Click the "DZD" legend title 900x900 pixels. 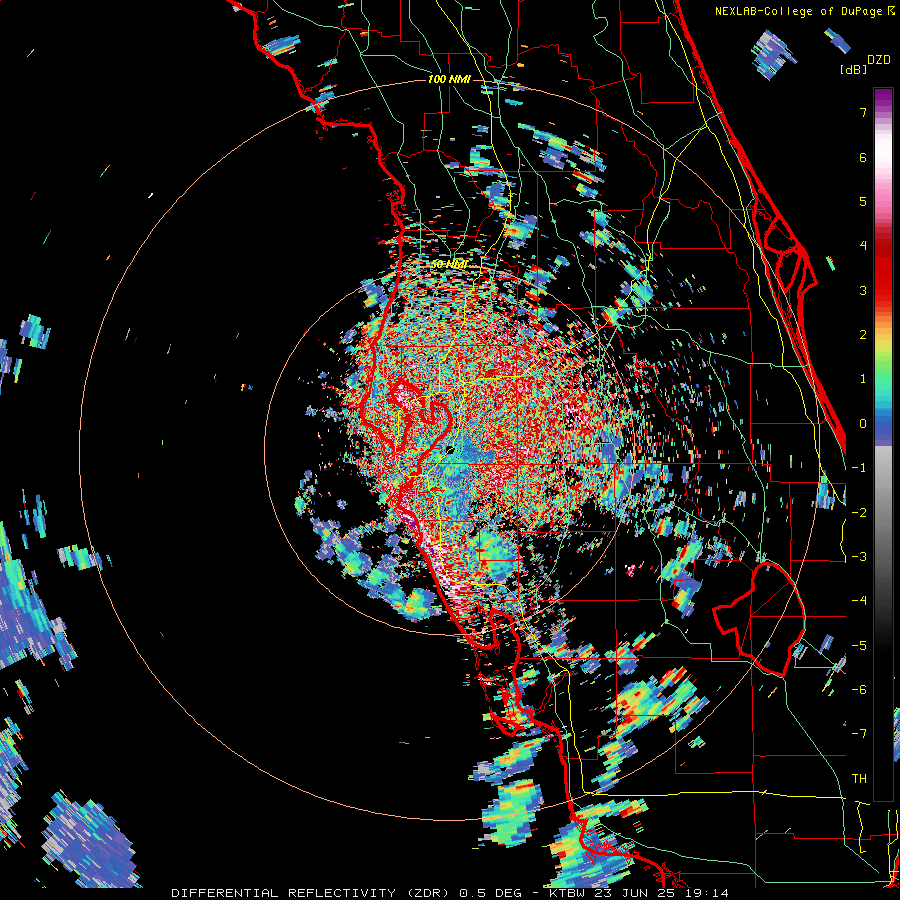(879, 60)
